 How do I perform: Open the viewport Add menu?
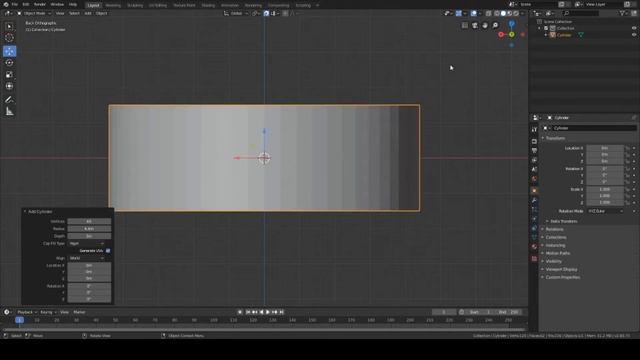pos(88,13)
